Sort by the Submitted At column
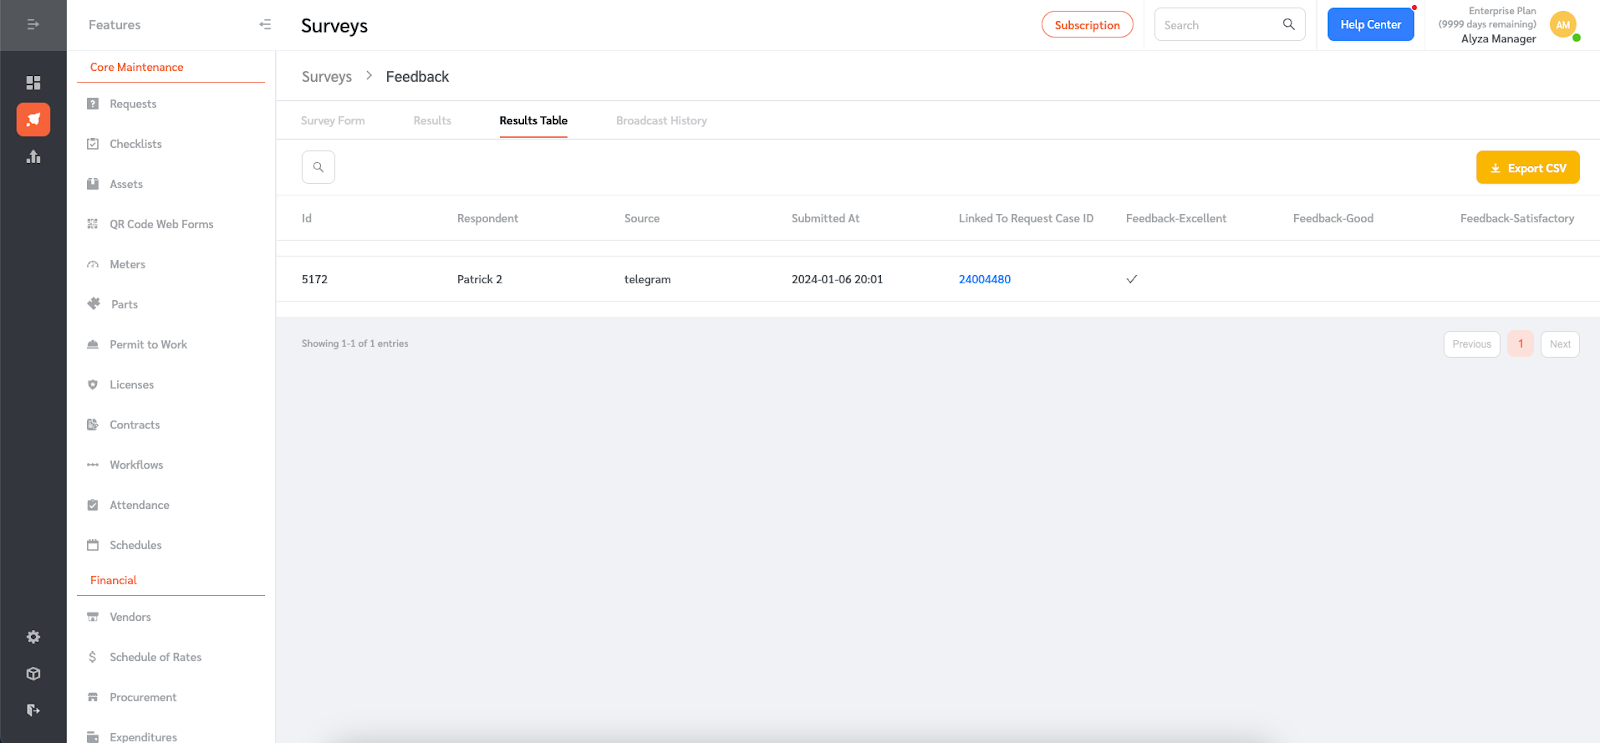The height and width of the screenshot is (743, 1600). [825, 218]
